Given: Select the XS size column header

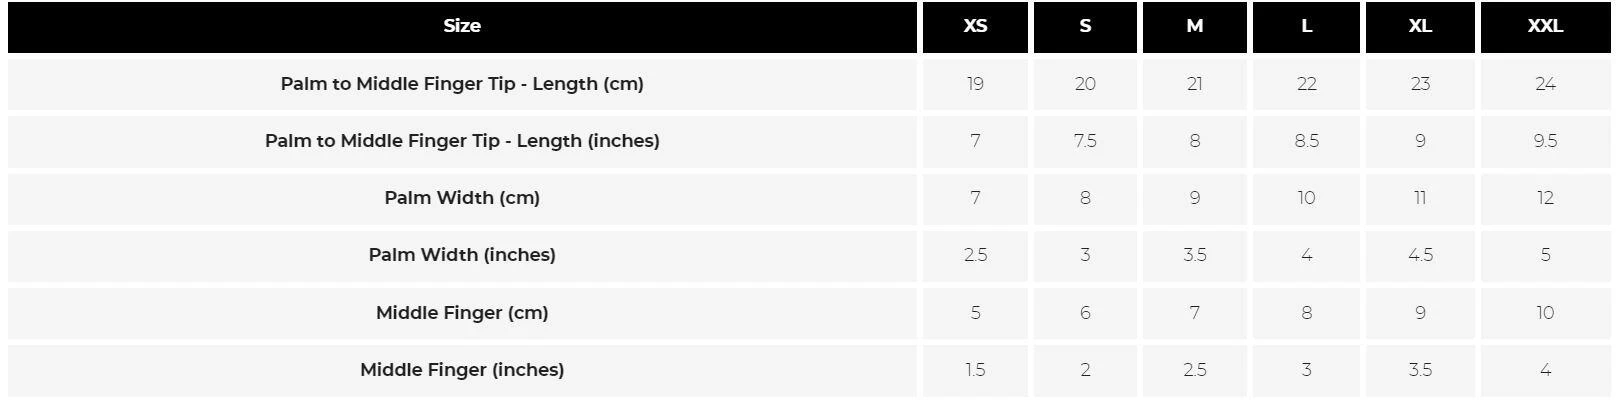Looking at the screenshot, I should pyautogui.click(x=975, y=26).
